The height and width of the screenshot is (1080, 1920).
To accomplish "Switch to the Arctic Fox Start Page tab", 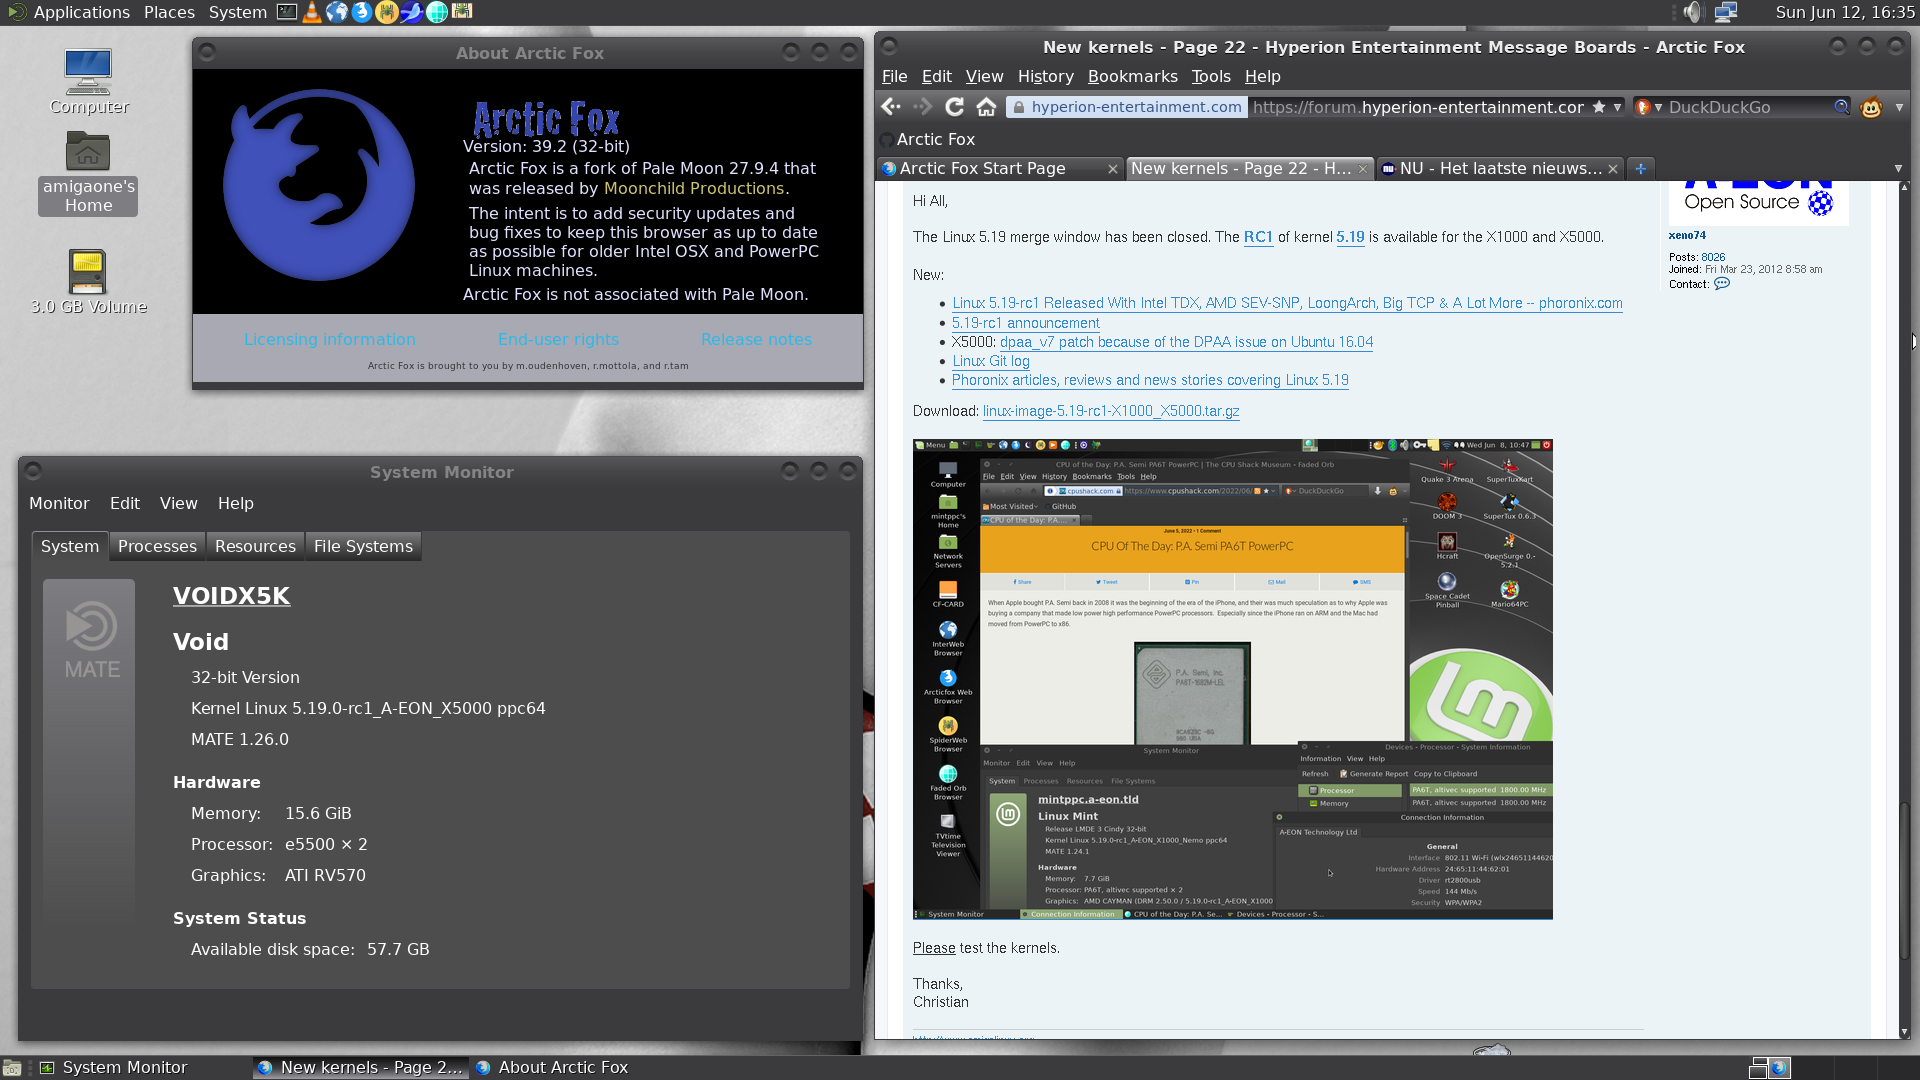I will (x=998, y=169).
